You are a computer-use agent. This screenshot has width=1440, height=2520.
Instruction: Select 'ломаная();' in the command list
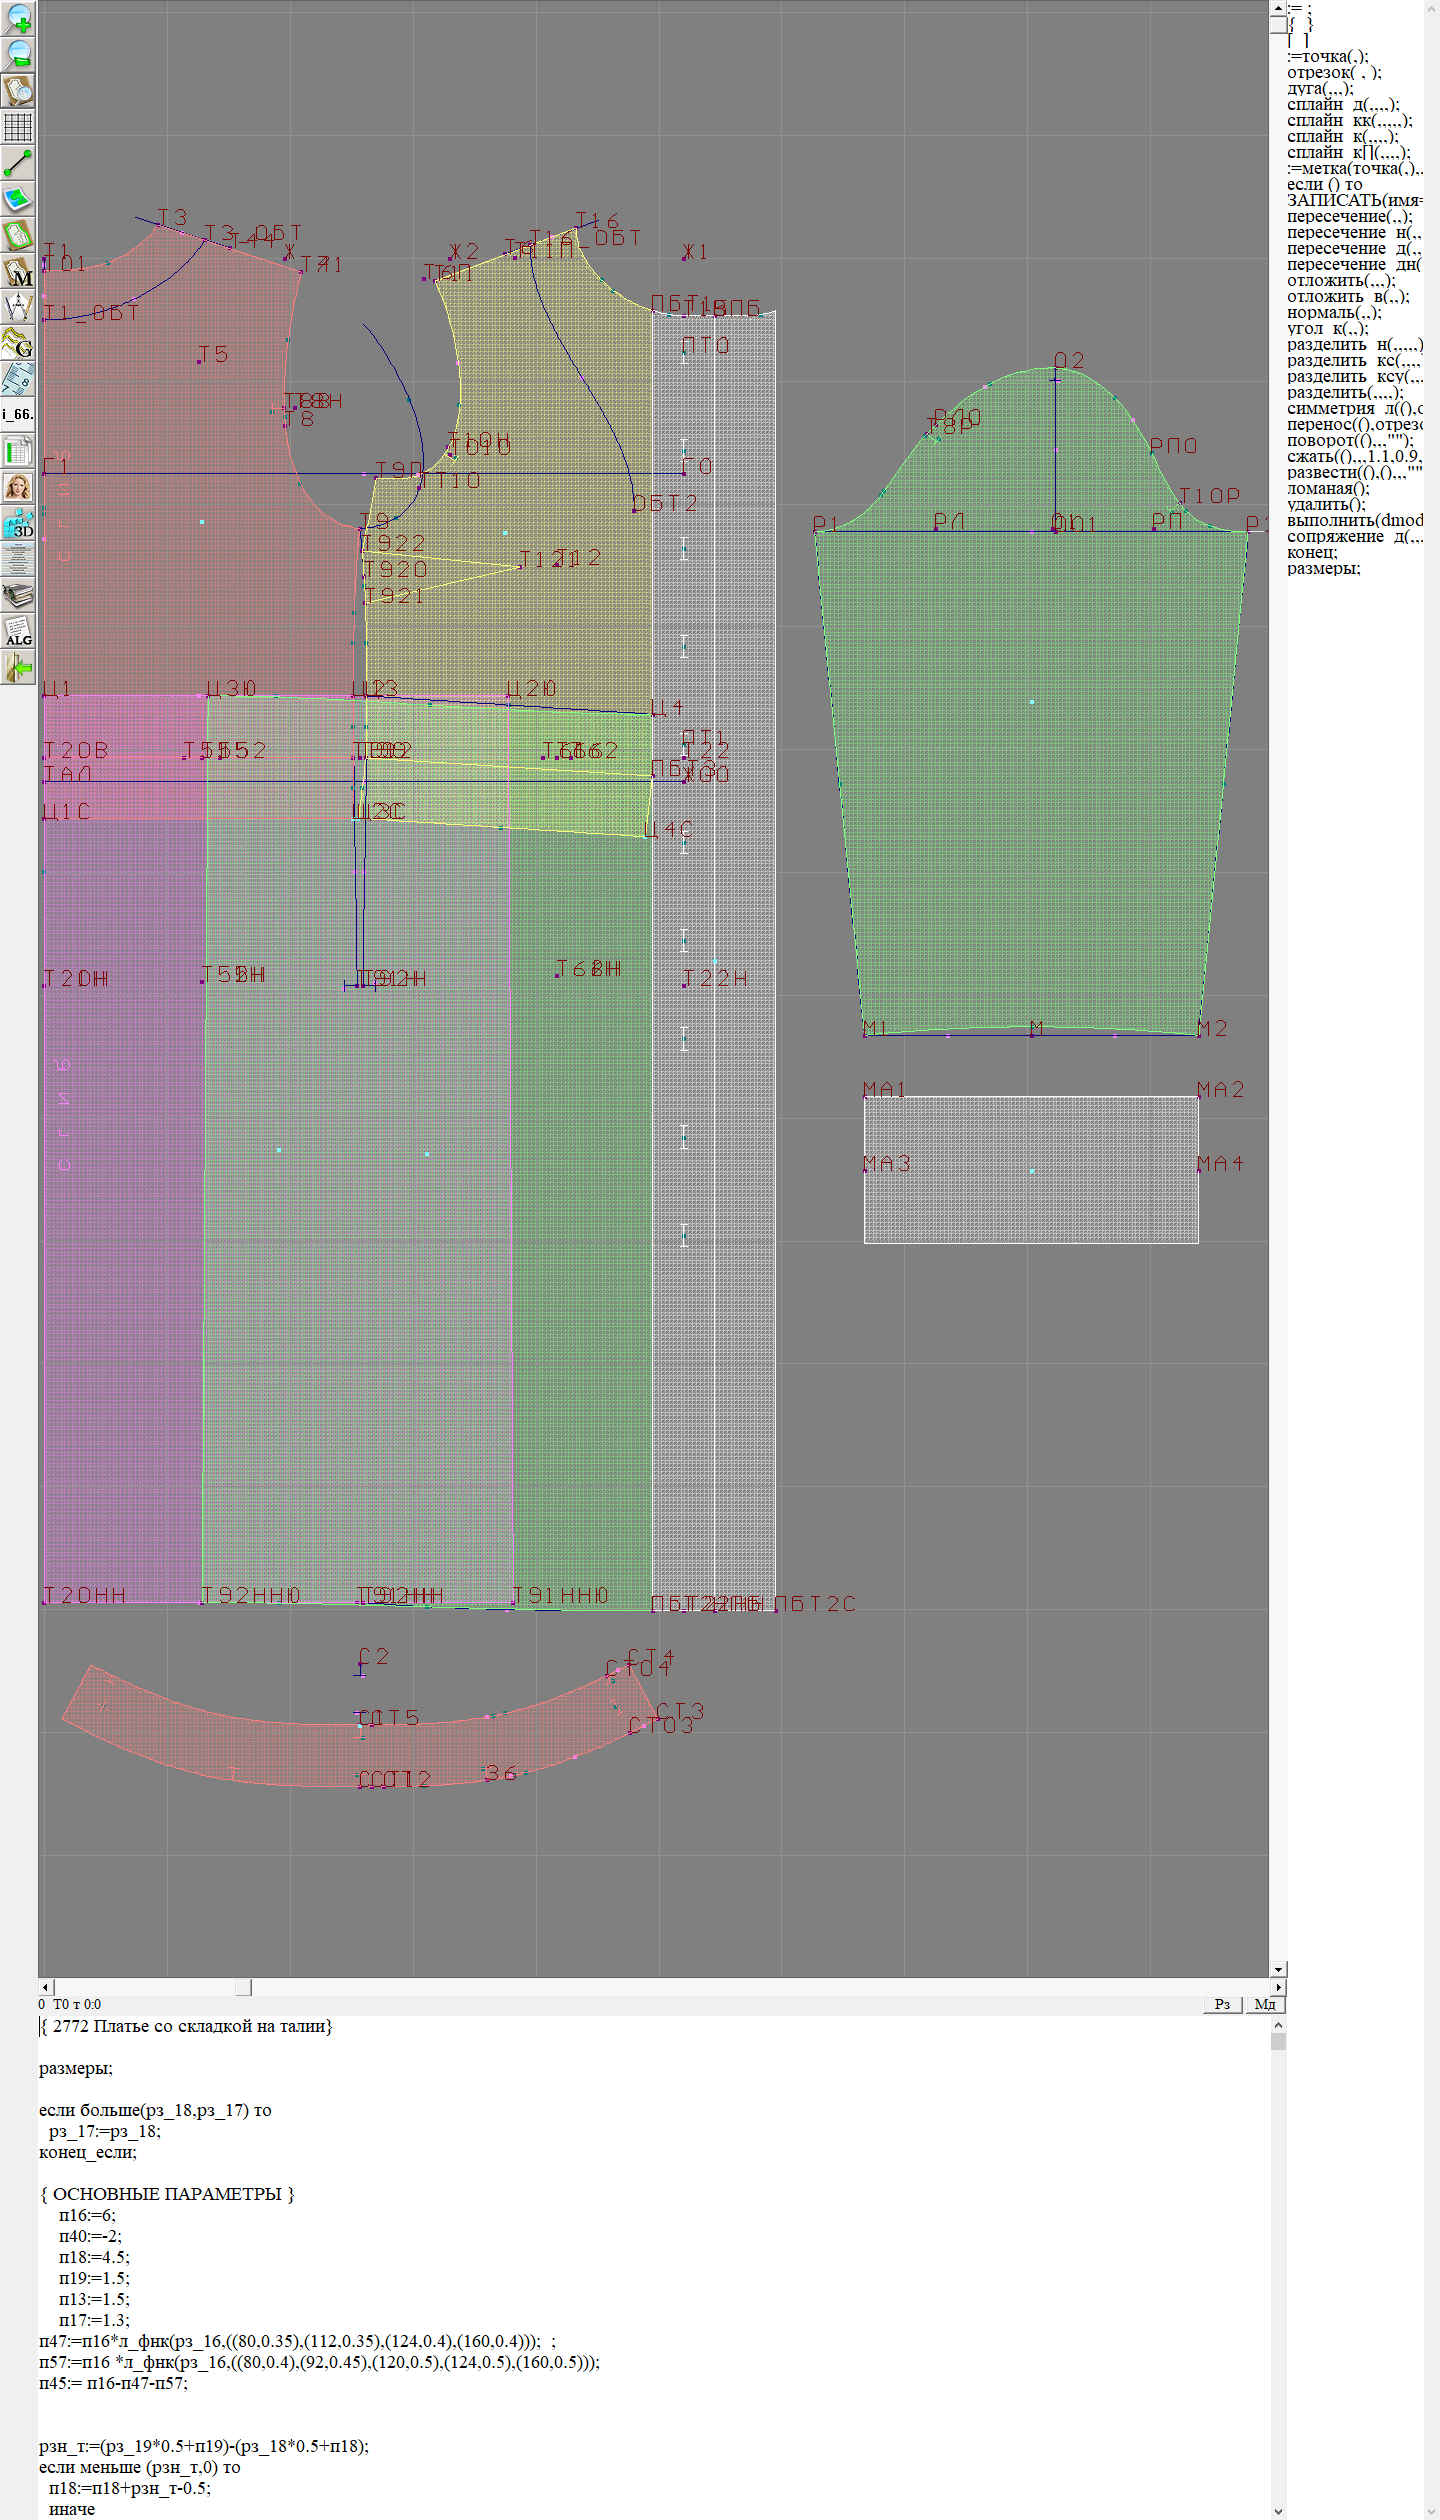pyautogui.click(x=1328, y=488)
